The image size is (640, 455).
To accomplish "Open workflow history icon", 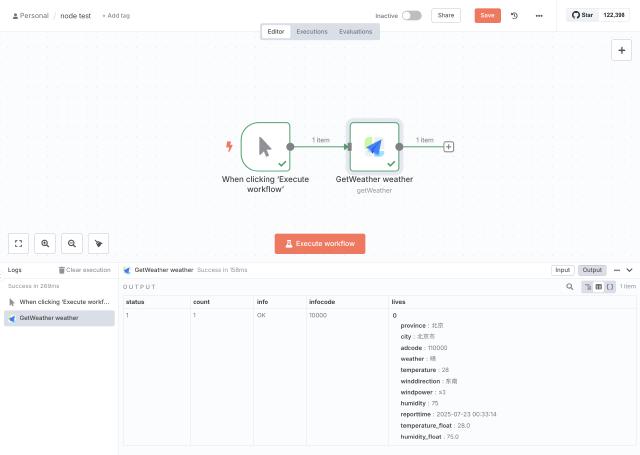I will 514,16.
